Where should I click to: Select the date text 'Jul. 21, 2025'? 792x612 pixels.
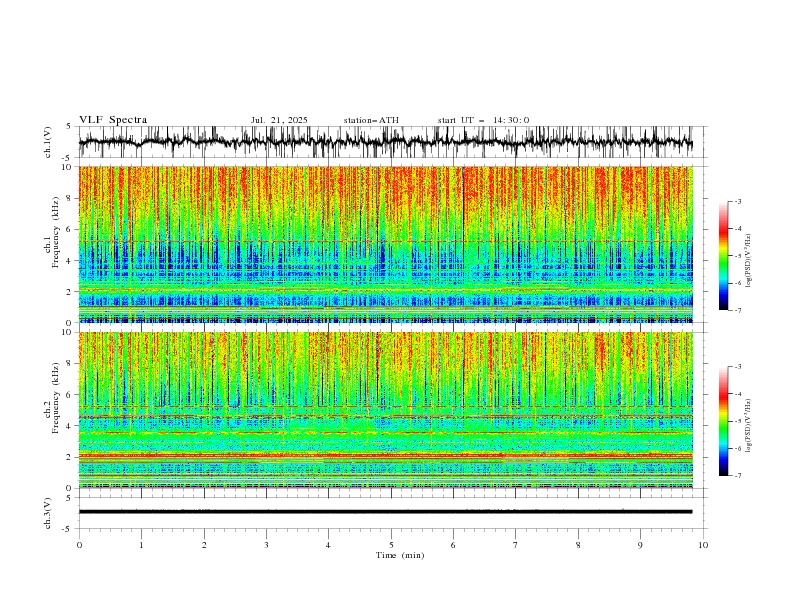point(279,120)
